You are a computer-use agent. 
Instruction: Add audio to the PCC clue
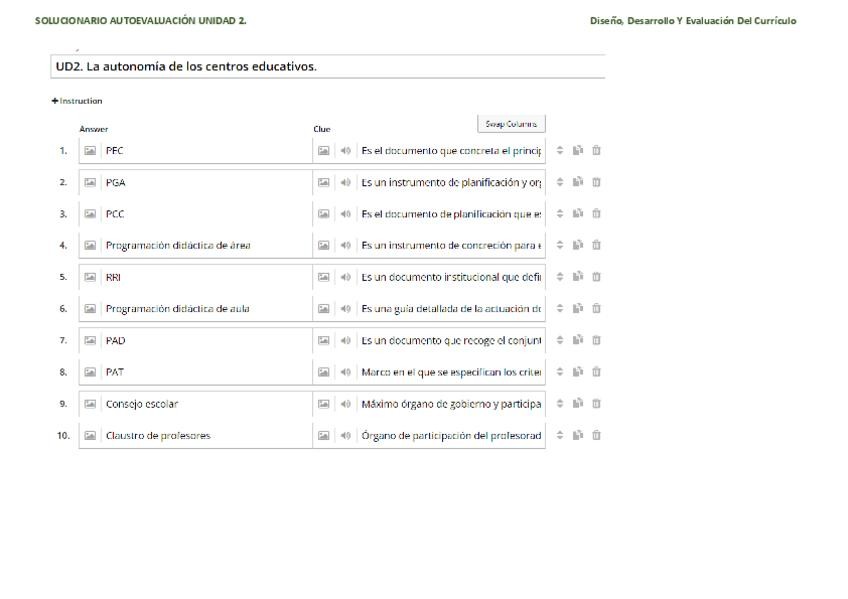345,214
